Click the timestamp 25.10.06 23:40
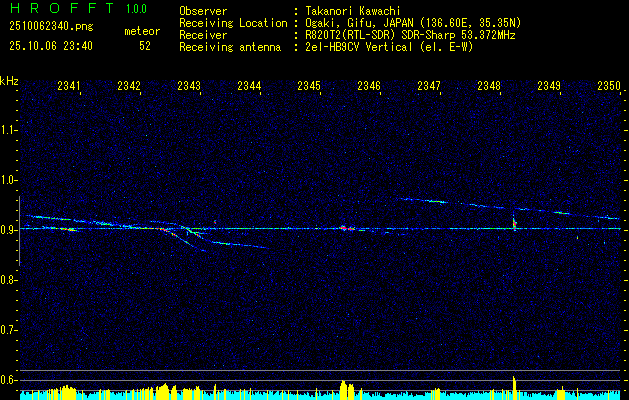 pyautogui.click(x=51, y=46)
